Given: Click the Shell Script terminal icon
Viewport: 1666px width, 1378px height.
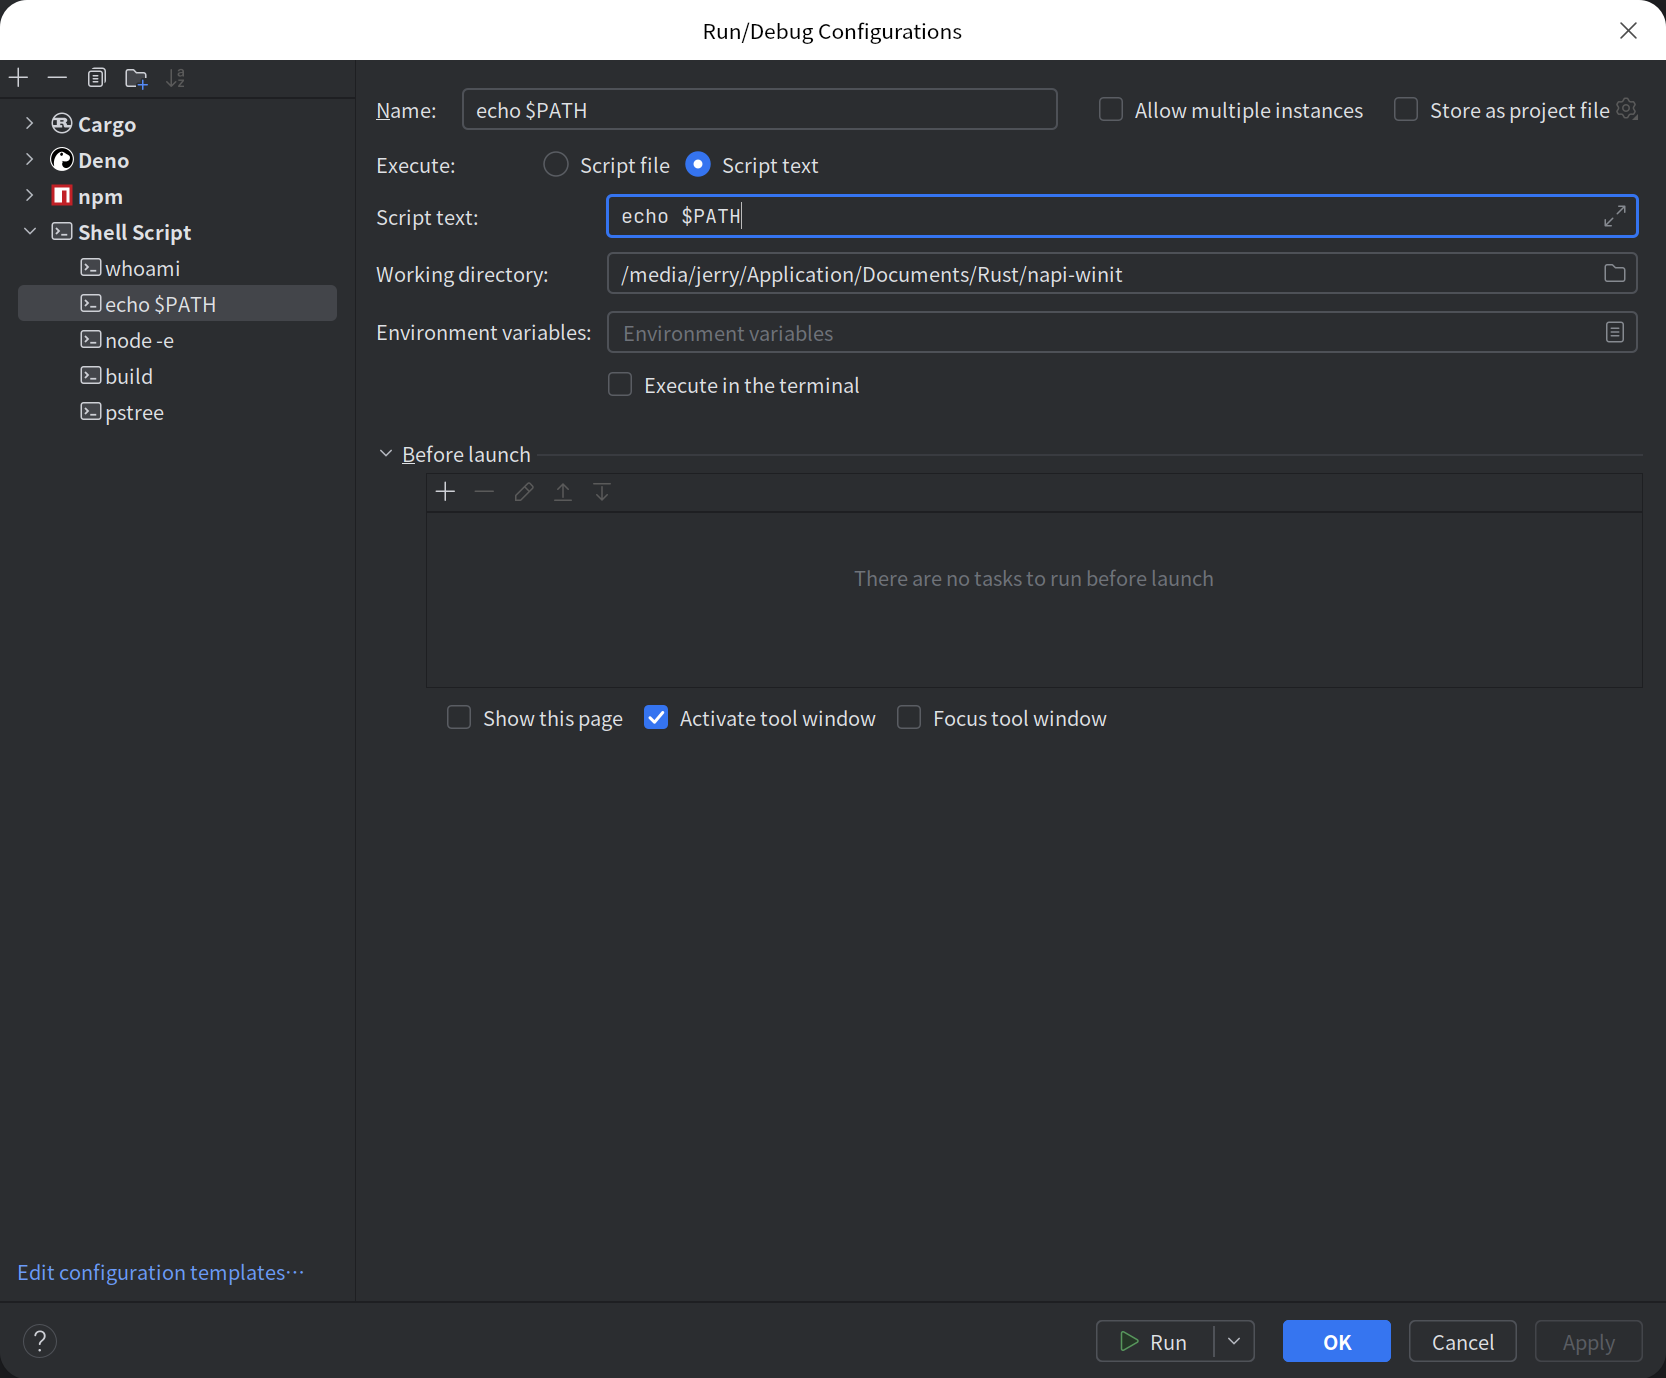Looking at the screenshot, I should point(62,231).
